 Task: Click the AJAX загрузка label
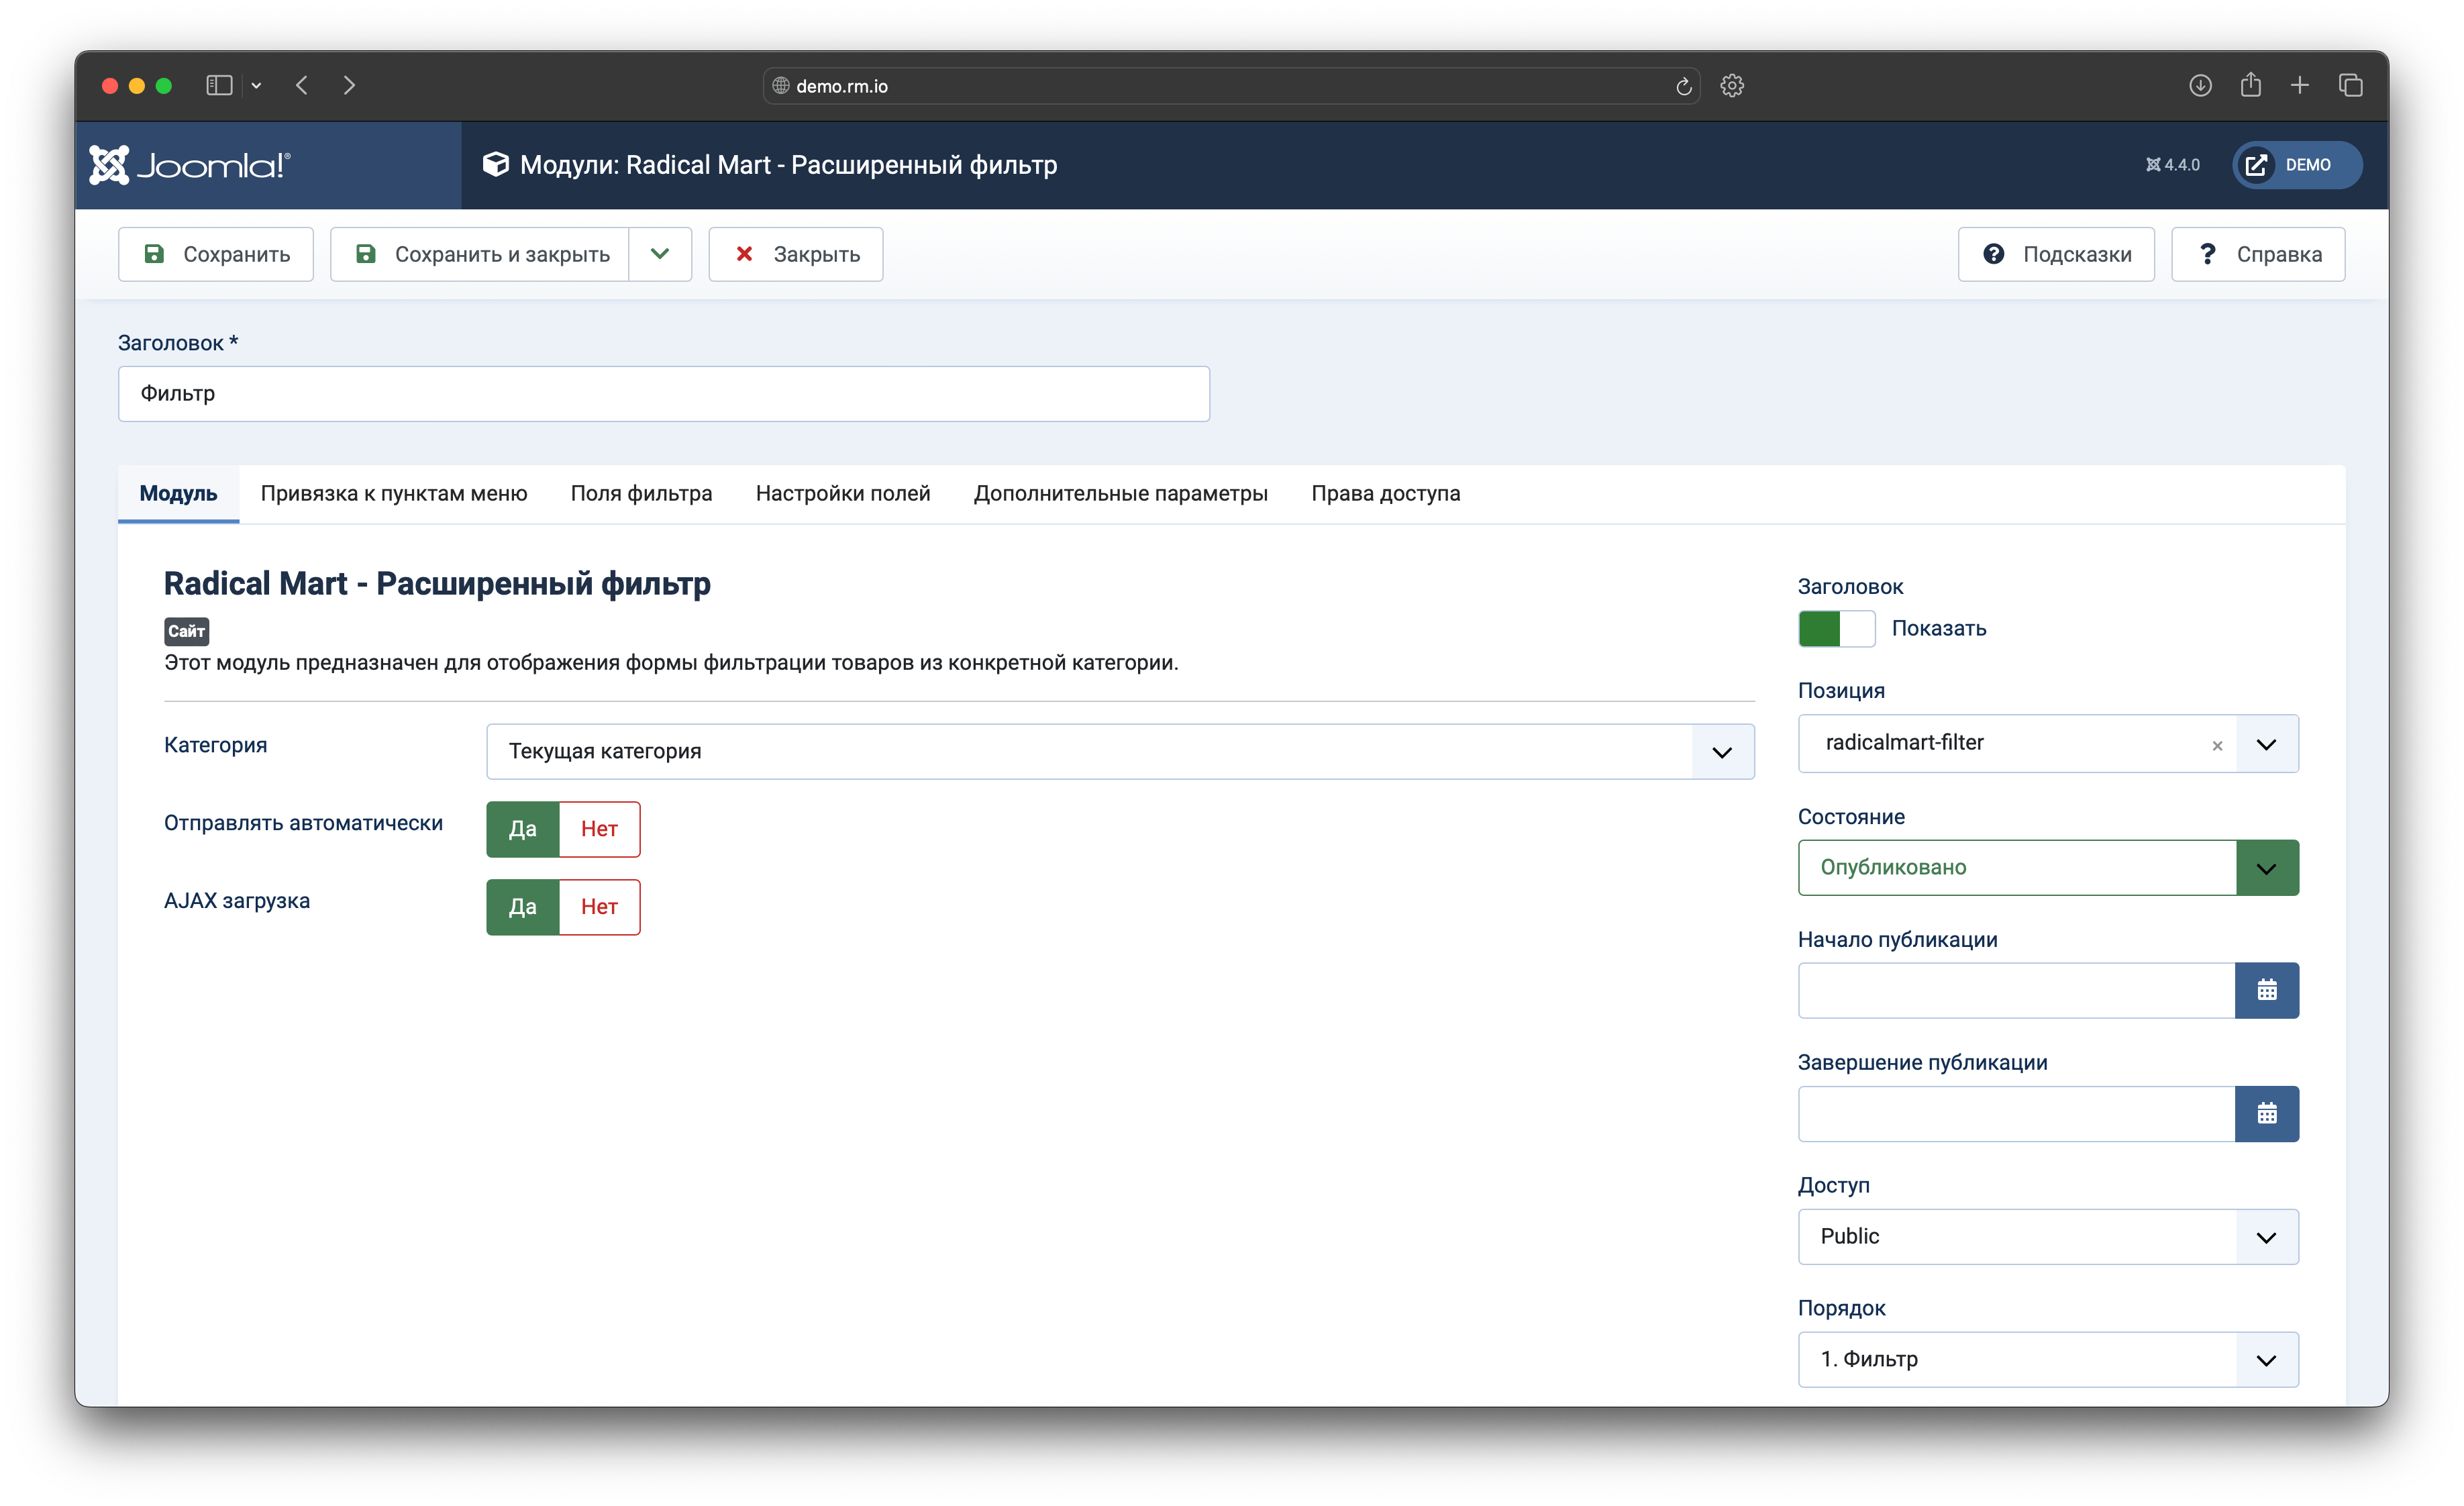tap(237, 901)
